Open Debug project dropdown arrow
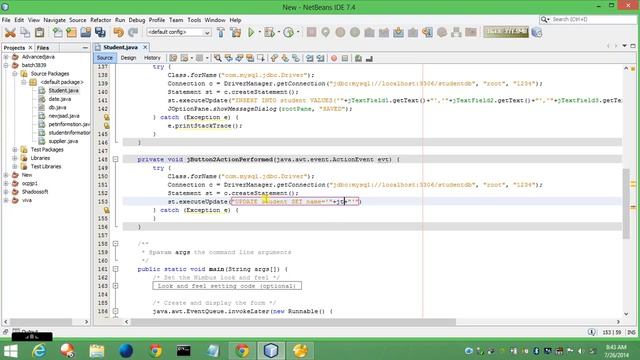640x360 pixels. [x=279, y=32]
